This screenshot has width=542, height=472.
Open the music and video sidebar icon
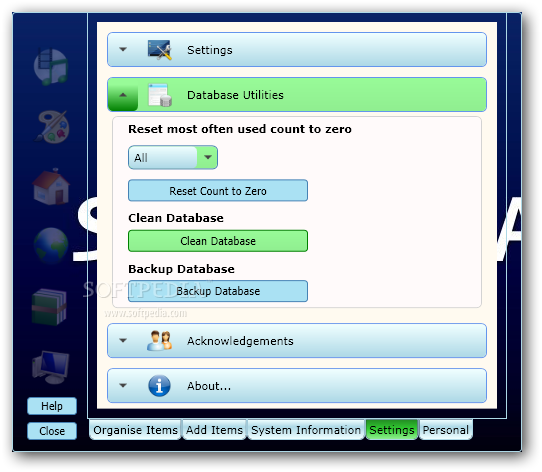pyautogui.click(x=51, y=67)
